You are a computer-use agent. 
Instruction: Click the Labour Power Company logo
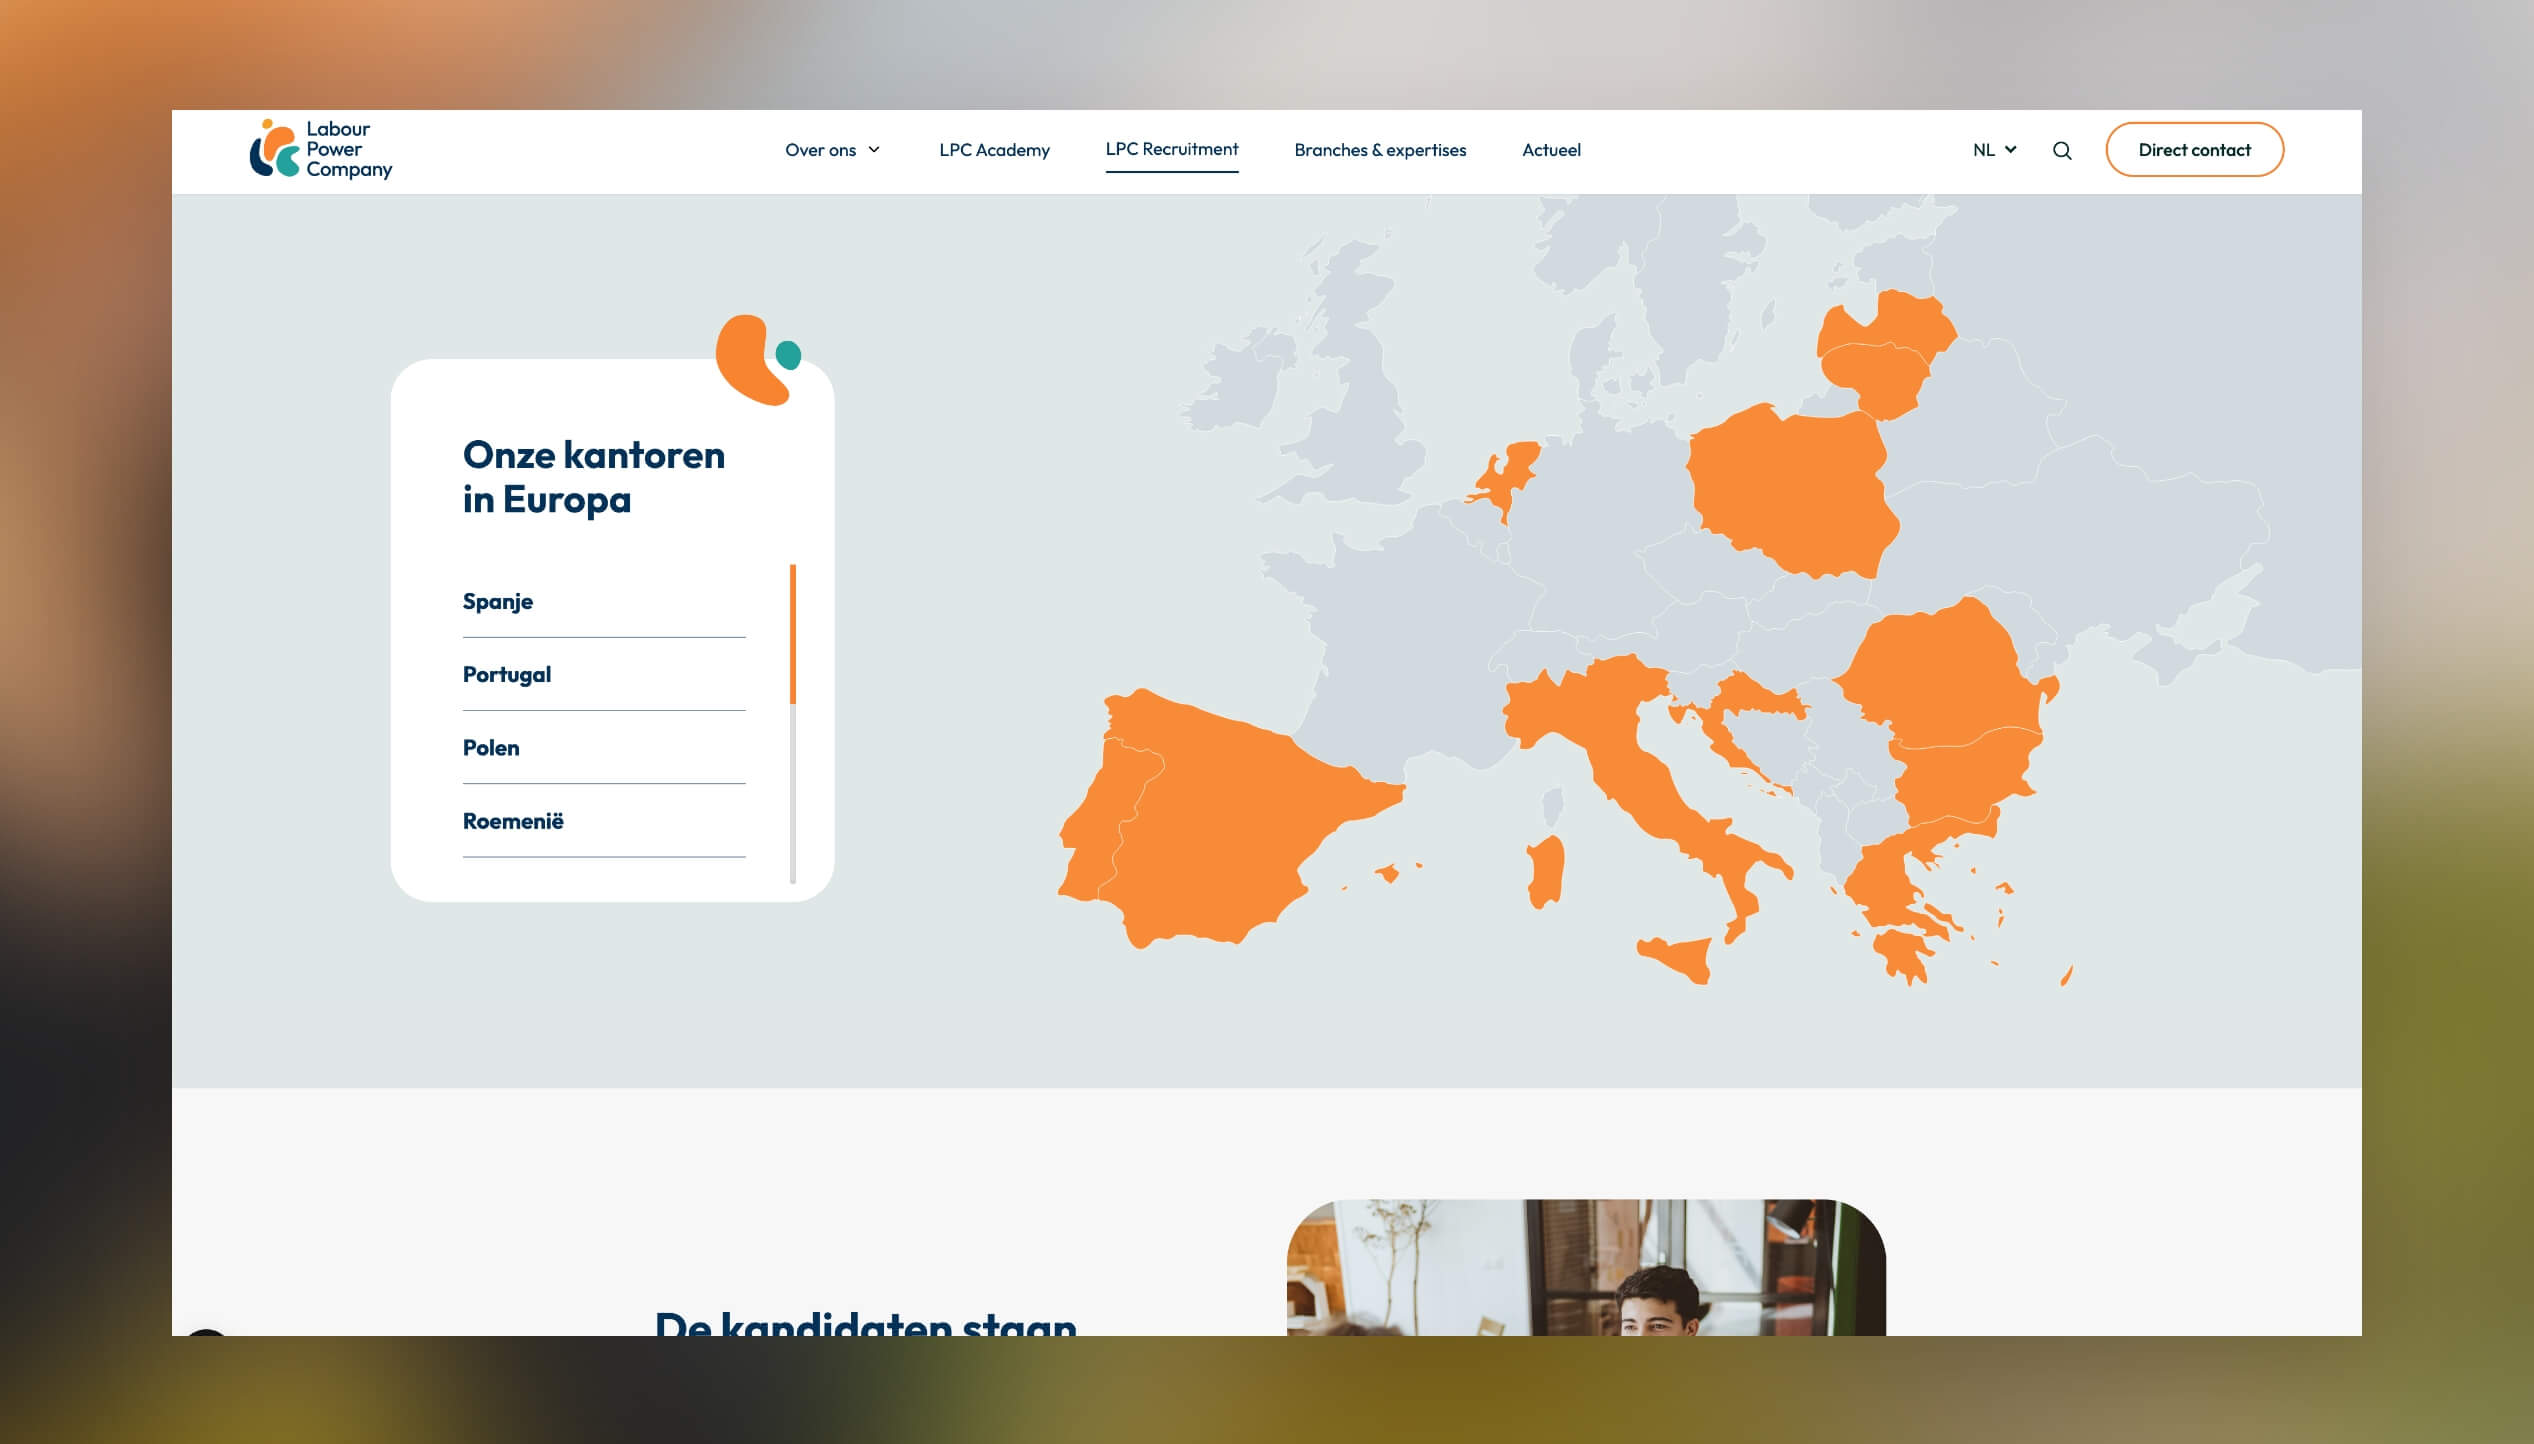coord(320,150)
